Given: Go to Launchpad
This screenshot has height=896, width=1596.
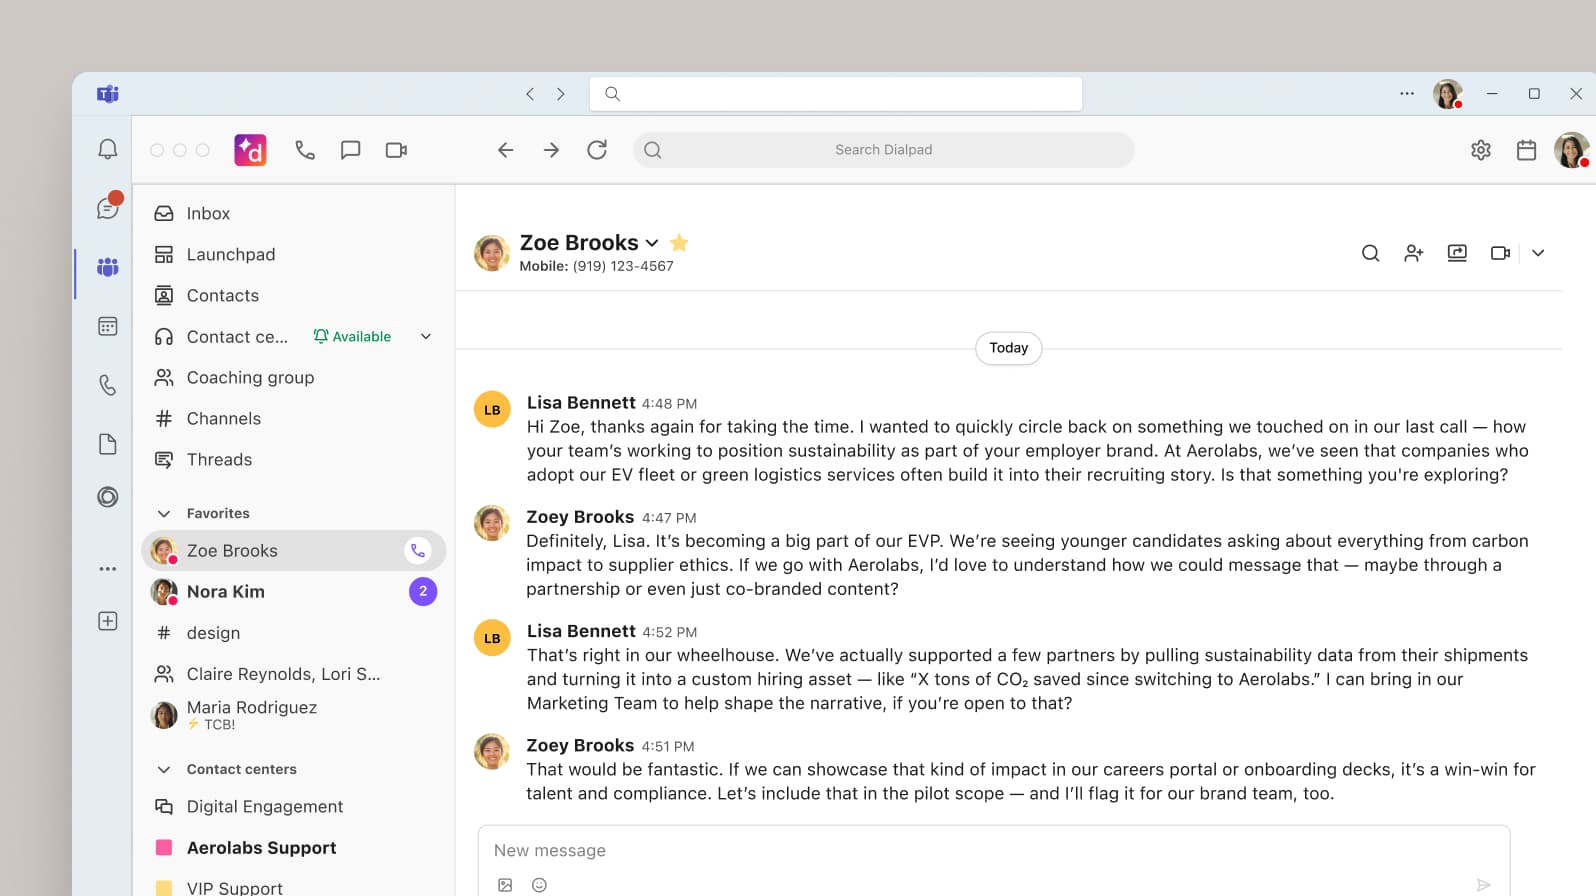Looking at the screenshot, I should (230, 254).
